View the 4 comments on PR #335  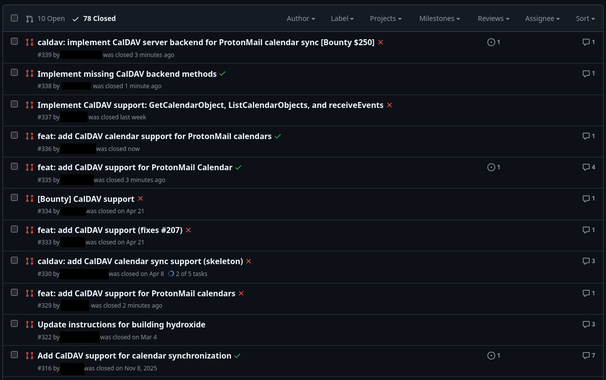click(589, 167)
